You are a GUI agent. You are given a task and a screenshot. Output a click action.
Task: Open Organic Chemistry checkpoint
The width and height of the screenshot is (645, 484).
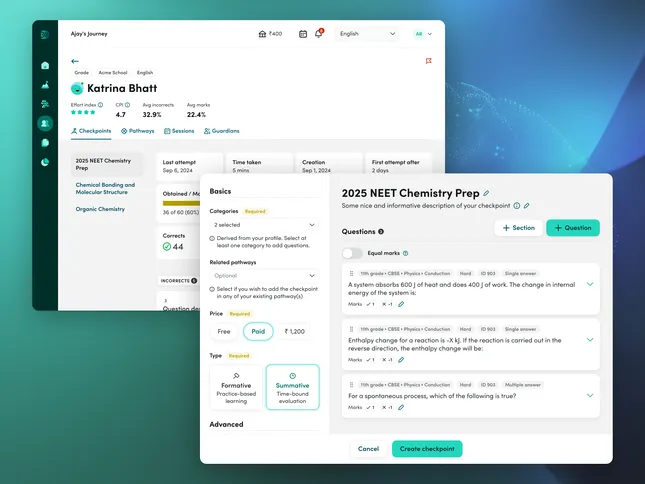coord(100,209)
